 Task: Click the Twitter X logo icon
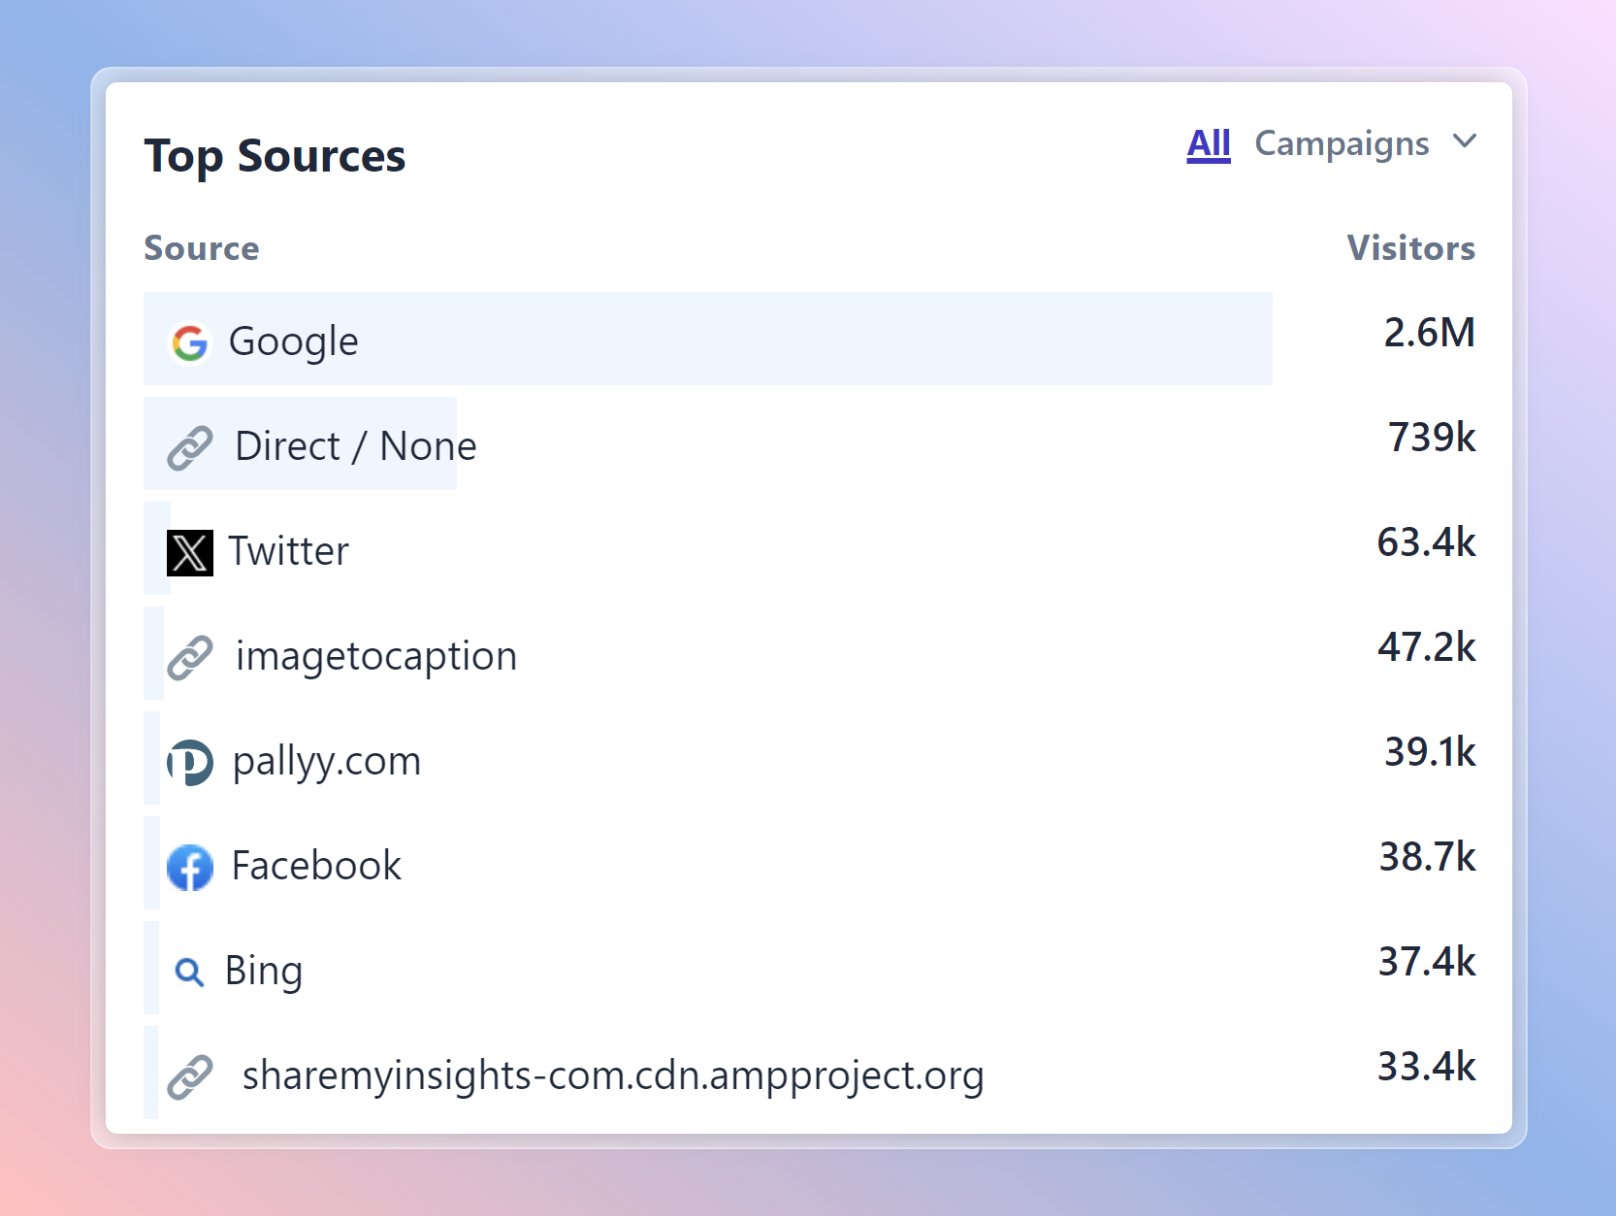tap(189, 552)
